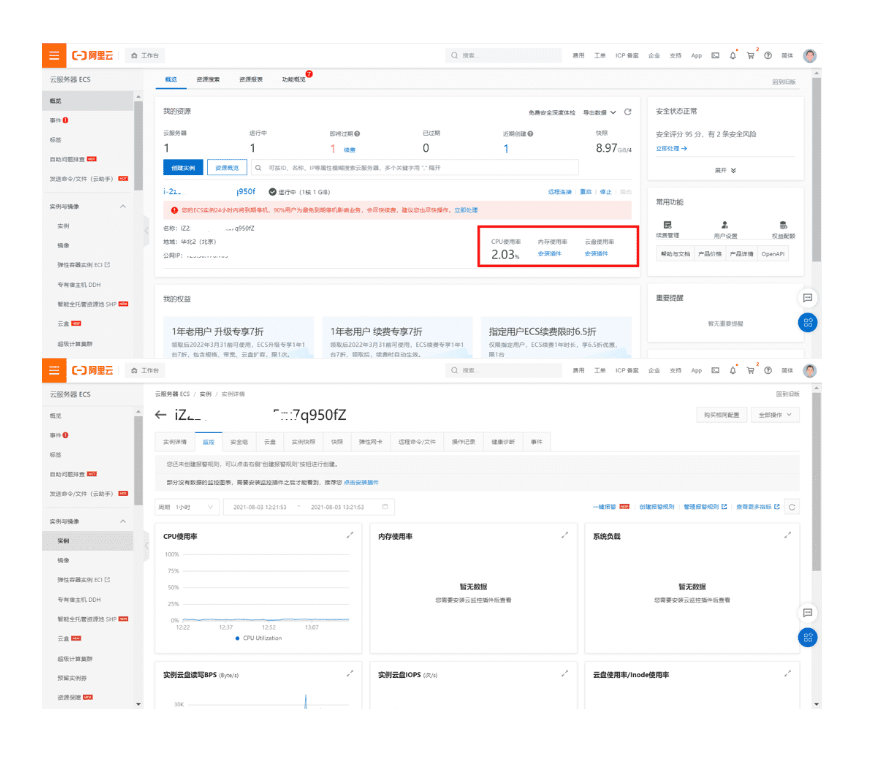This screenshot has height=777, width=895.
Task: Open 周期 1小时 period dropdown
Action: tap(187, 507)
